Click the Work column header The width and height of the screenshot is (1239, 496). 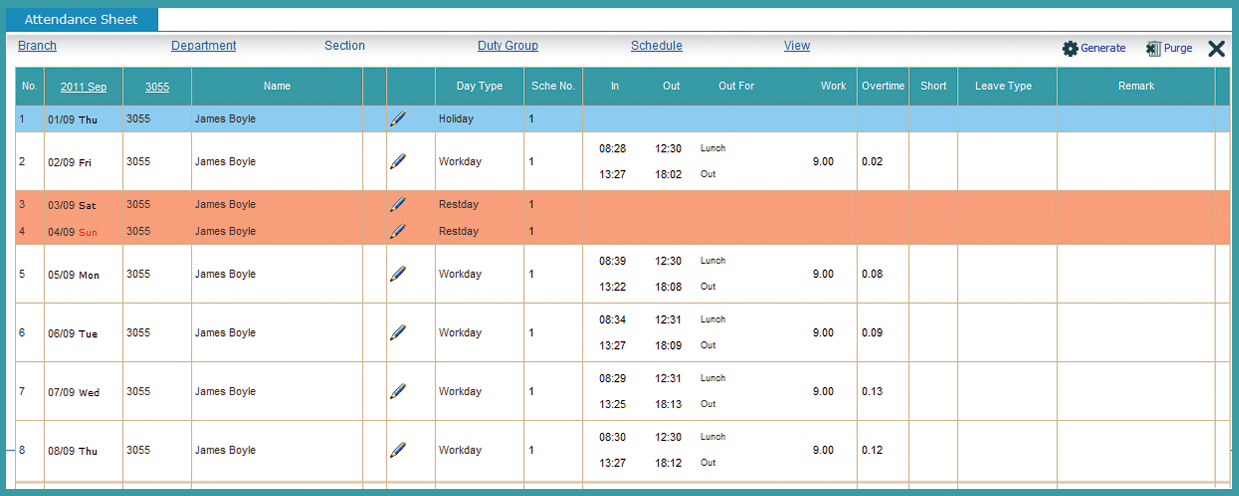tap(833, 86)
